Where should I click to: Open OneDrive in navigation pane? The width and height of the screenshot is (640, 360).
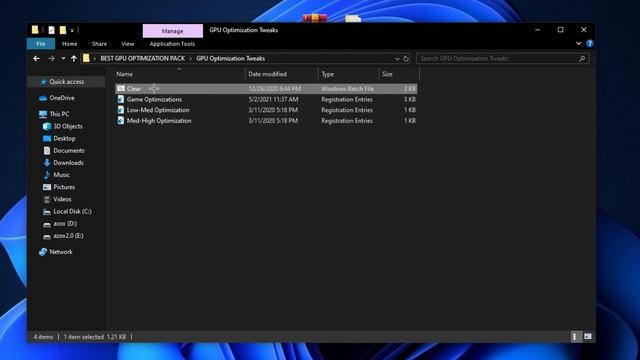[x=62, y=98]
